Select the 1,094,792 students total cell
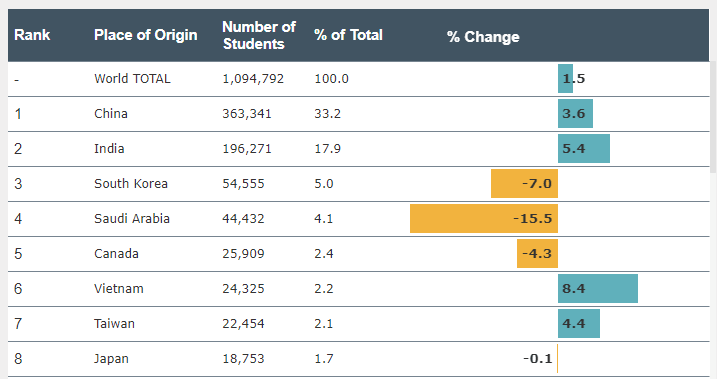717x379 pixels. click(253, 79)
